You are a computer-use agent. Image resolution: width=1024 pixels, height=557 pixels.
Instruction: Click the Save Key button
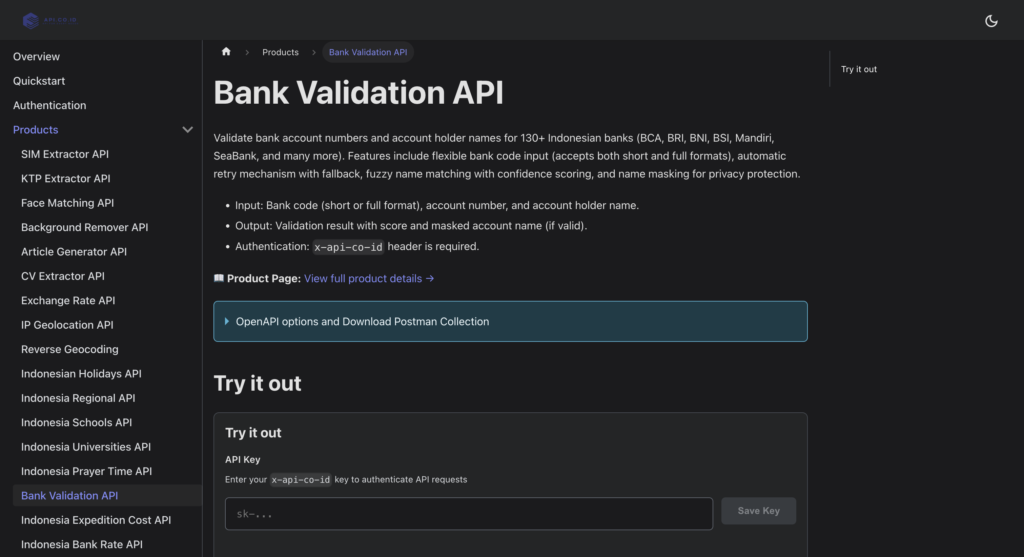coord(758,511)
